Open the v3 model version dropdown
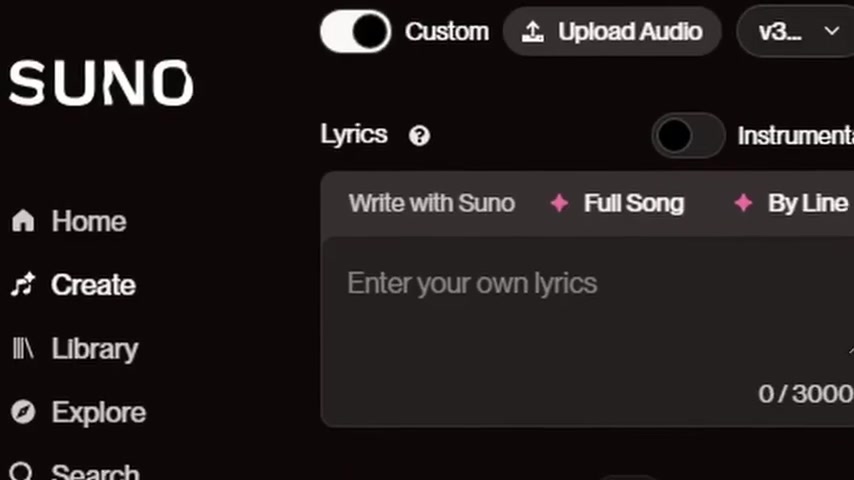 coord(795,32)
